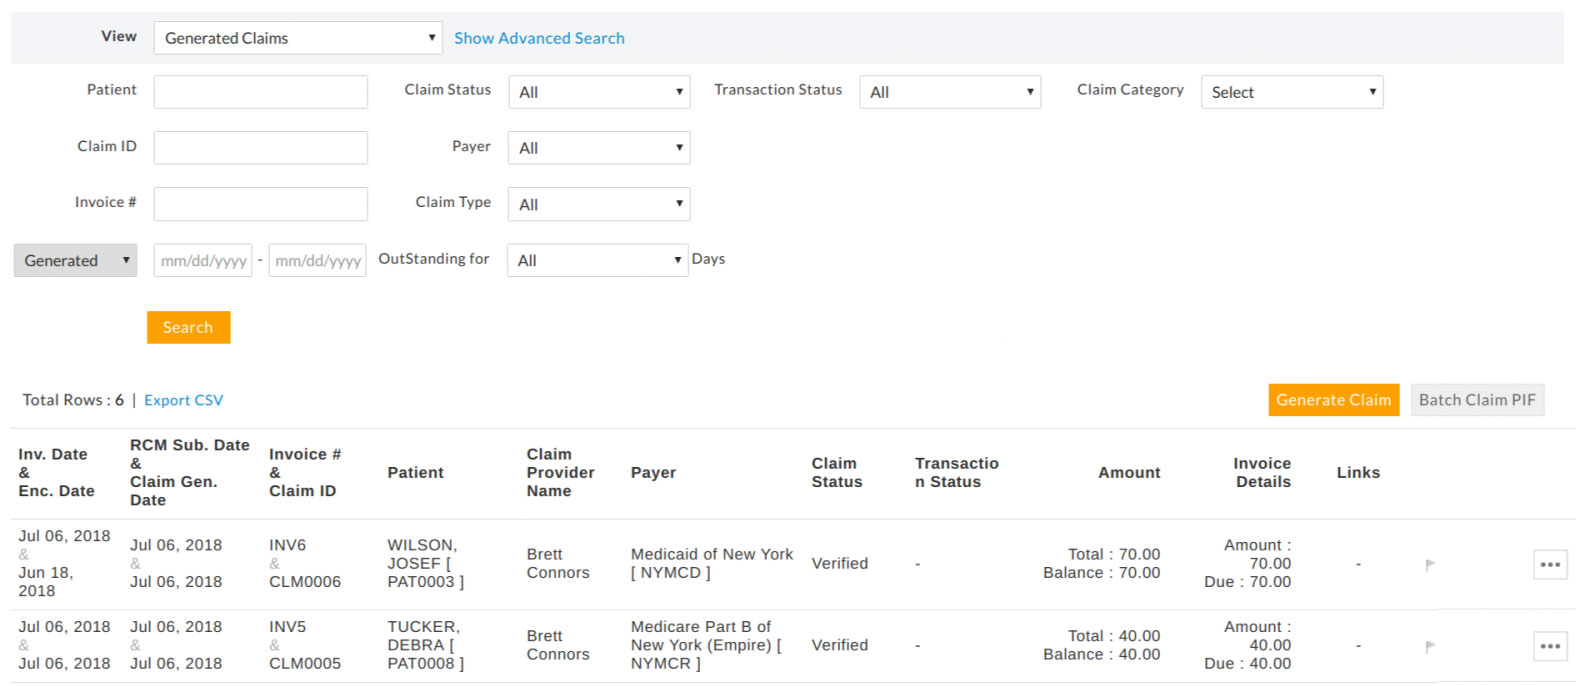Image resolution: width=1576 pixels, height=686 pixels.
Task: Click the Batch Claim PIF button
Action: pos(1477,400)
